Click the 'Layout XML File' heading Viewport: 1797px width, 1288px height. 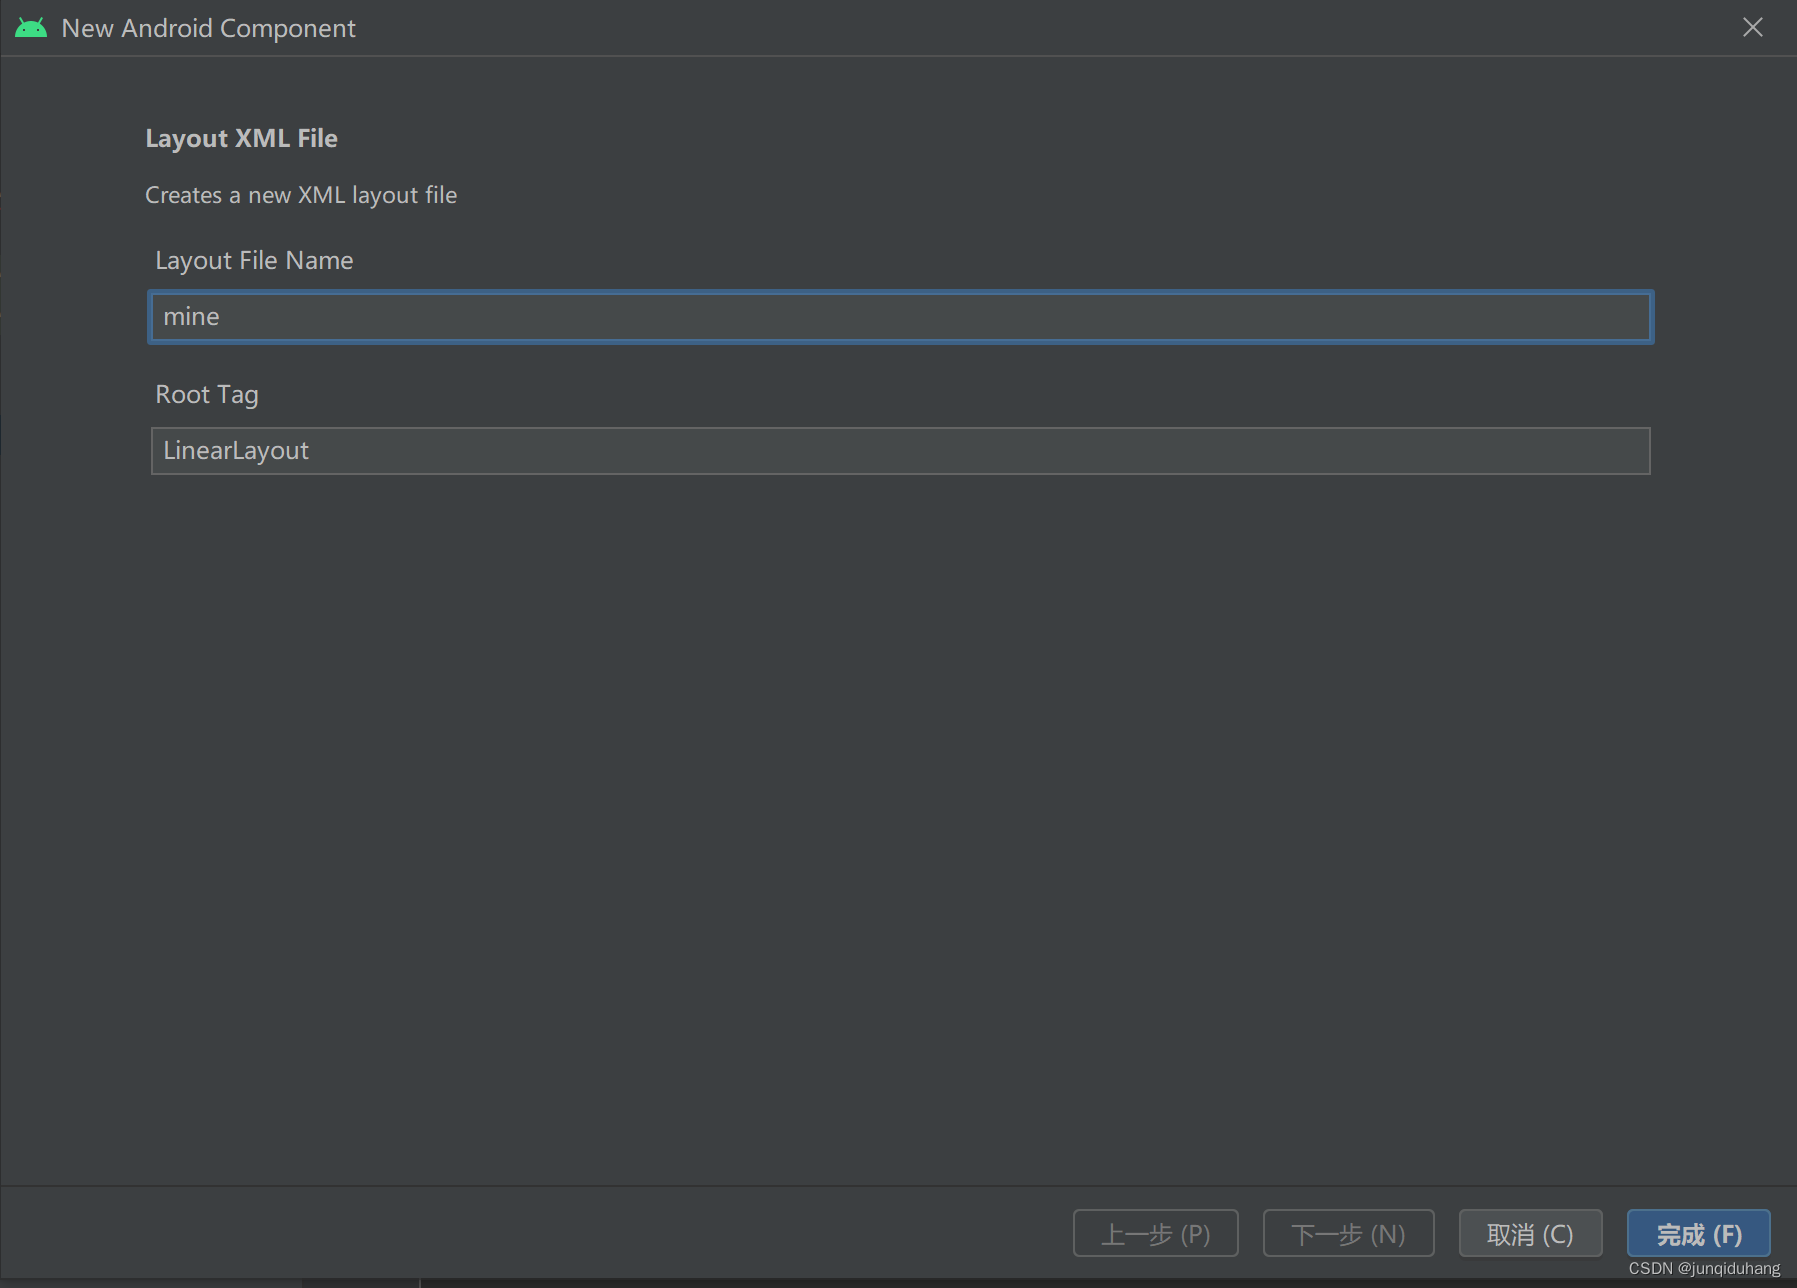click(x=241, y=138)
